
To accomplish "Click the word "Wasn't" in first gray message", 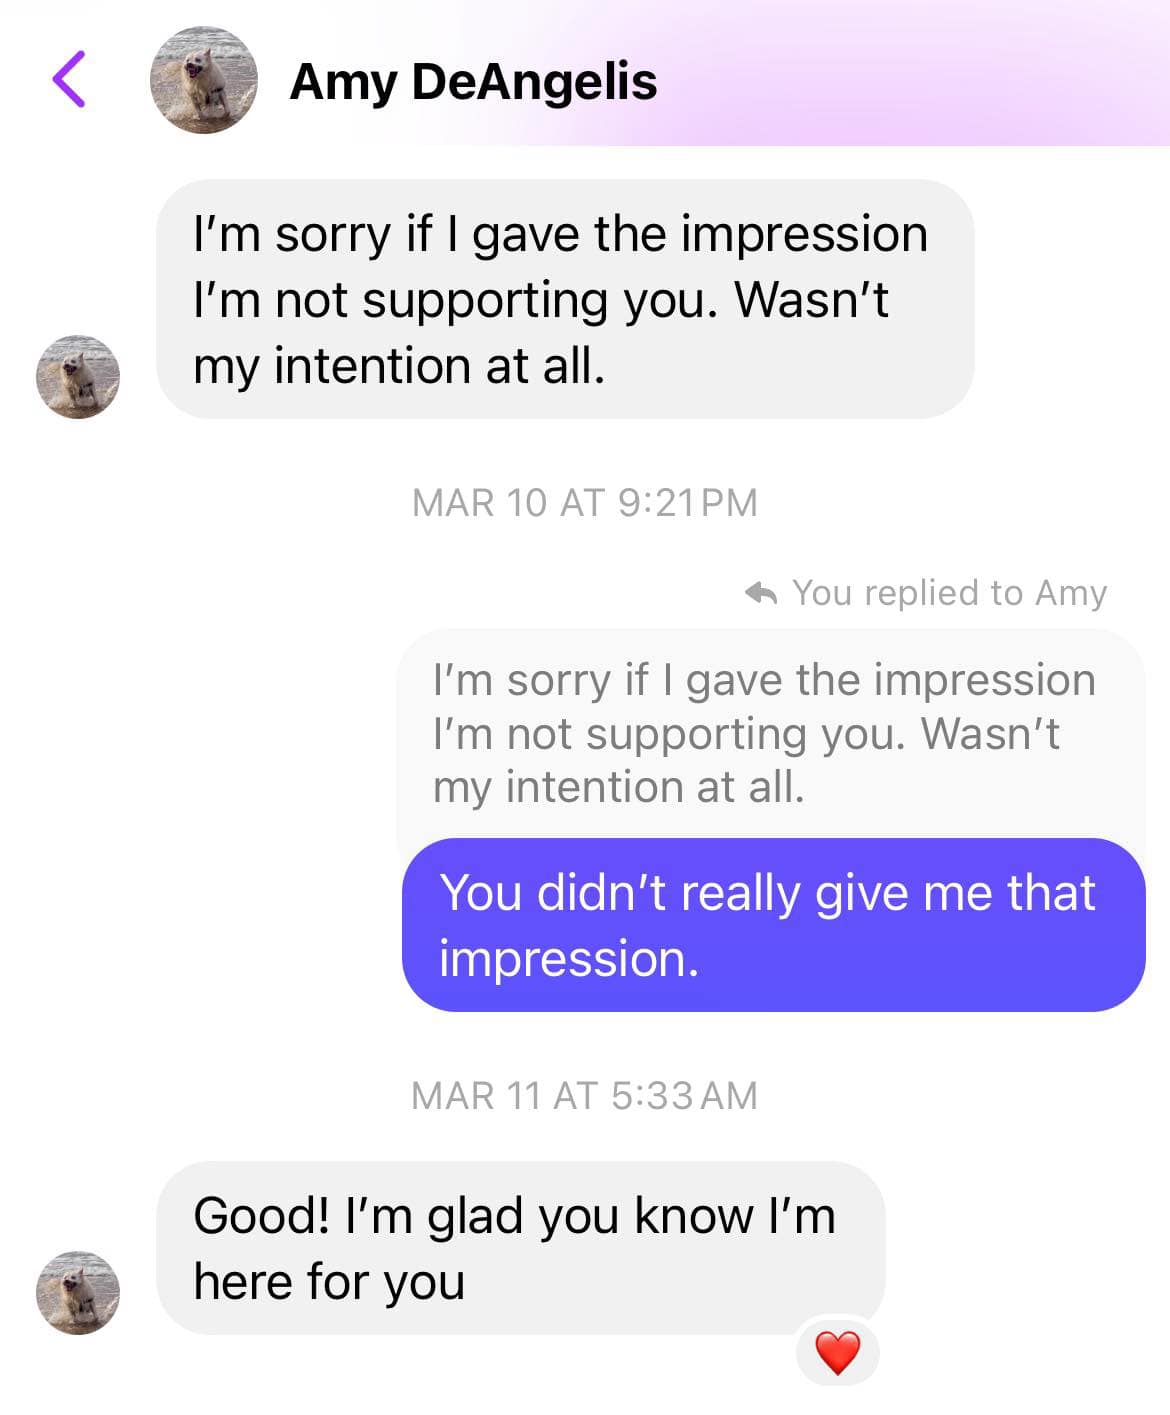I will (812, 299).
